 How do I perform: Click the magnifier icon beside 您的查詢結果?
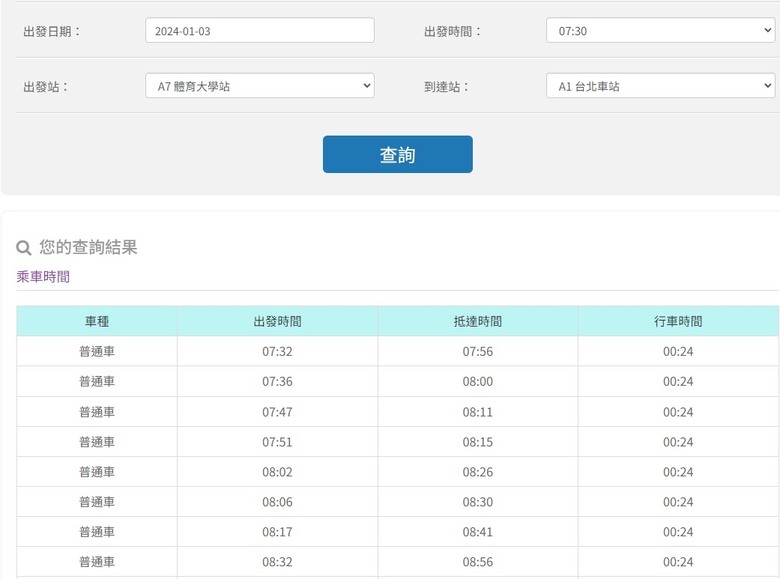click(x=24, y=247)
